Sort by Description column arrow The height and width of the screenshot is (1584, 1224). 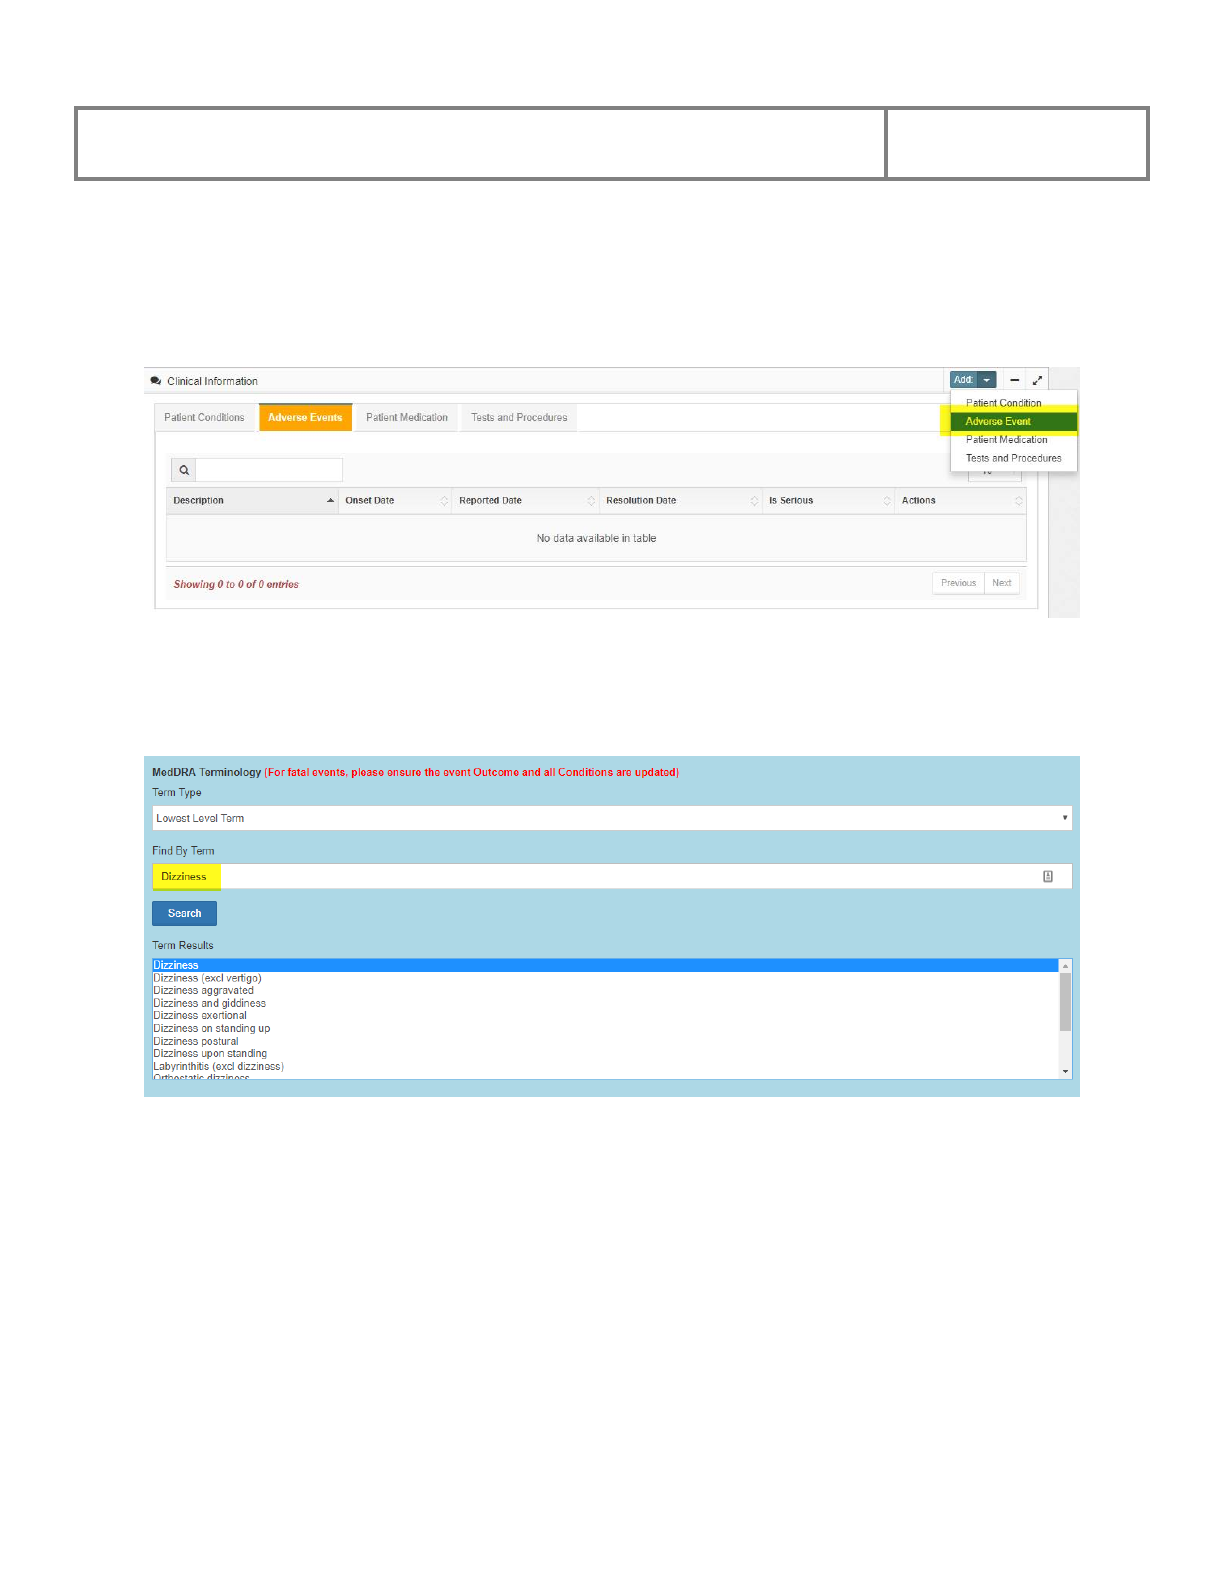(331, 500)
